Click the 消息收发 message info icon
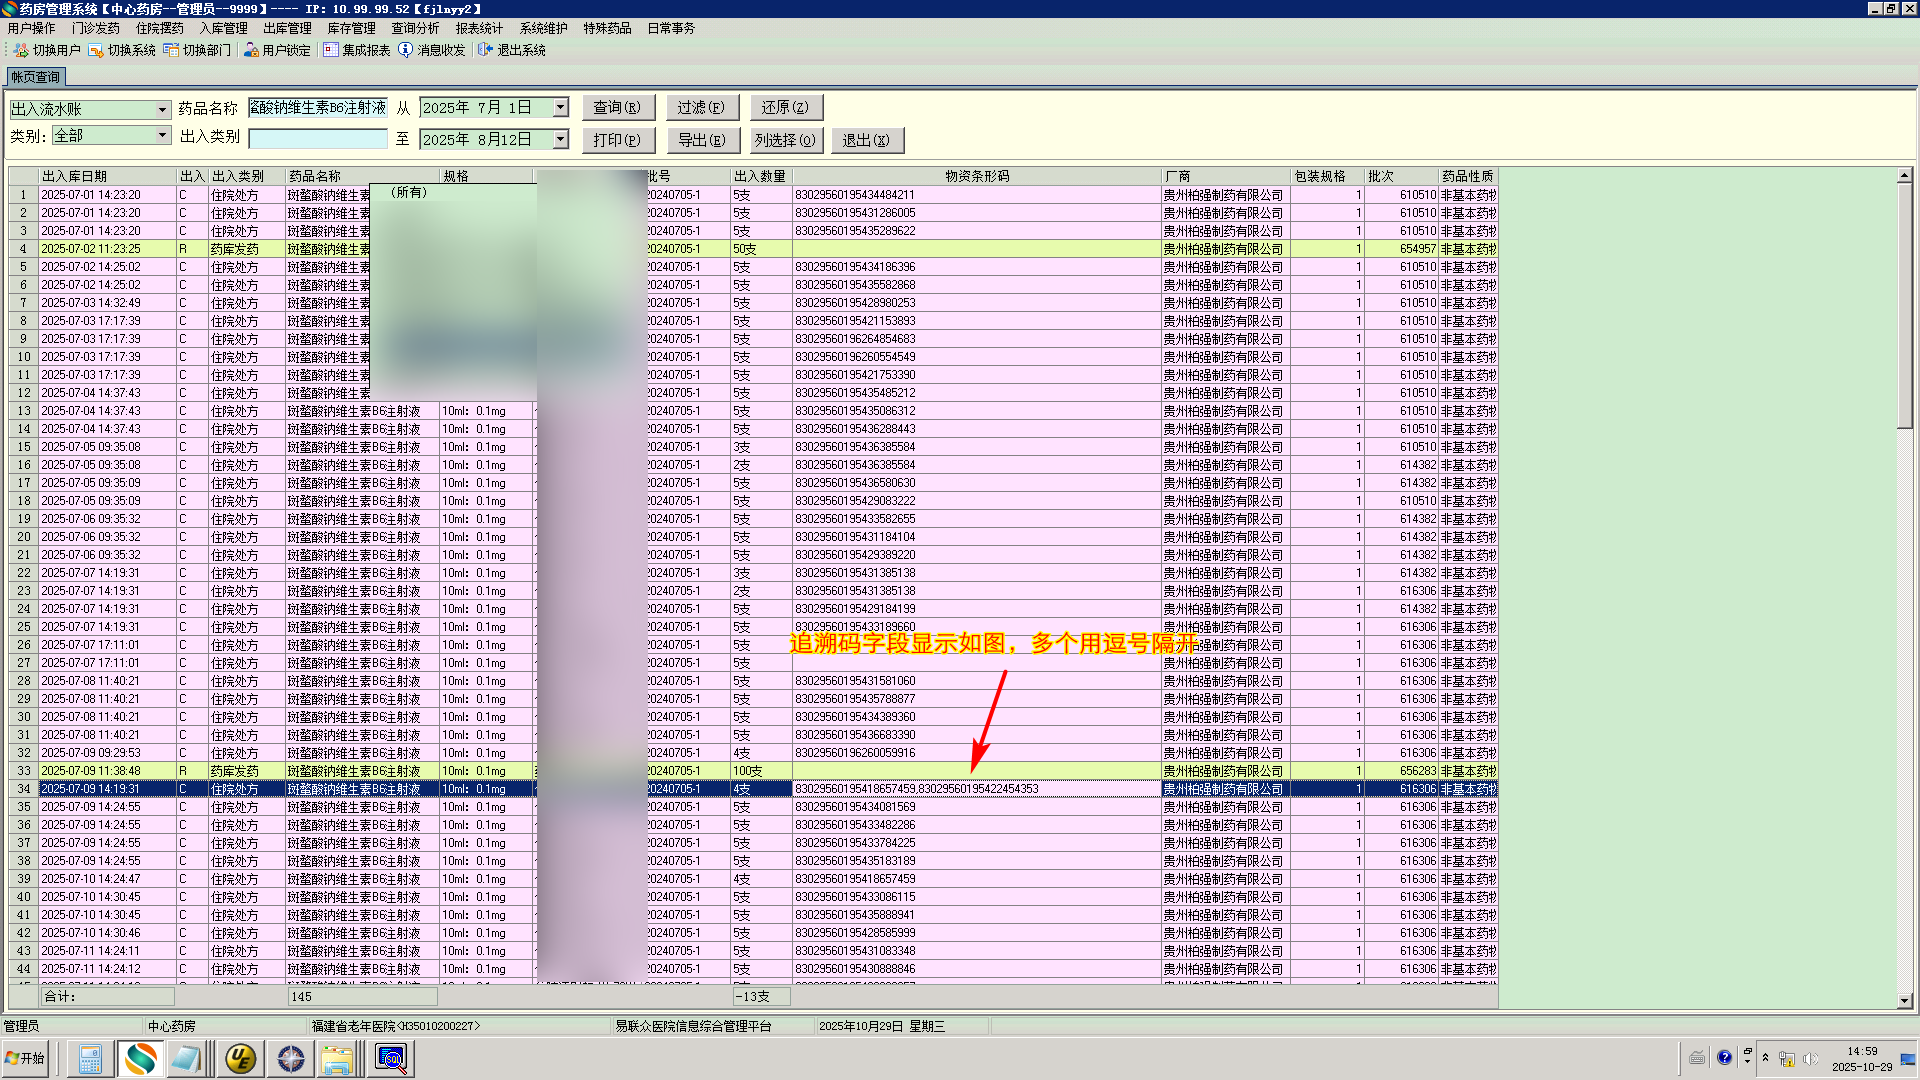The width and height of the screenshot is (1920, 1080). [x=405, y=50]
